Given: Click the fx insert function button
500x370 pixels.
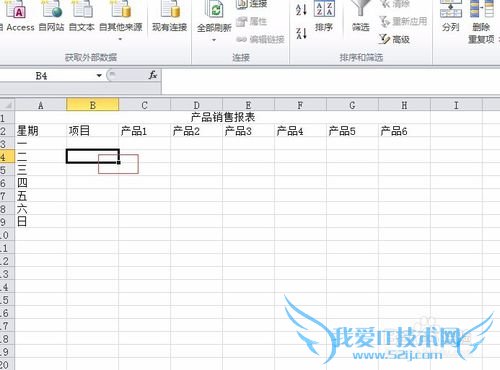Looking at the screenshot, I should click(153, 75).
